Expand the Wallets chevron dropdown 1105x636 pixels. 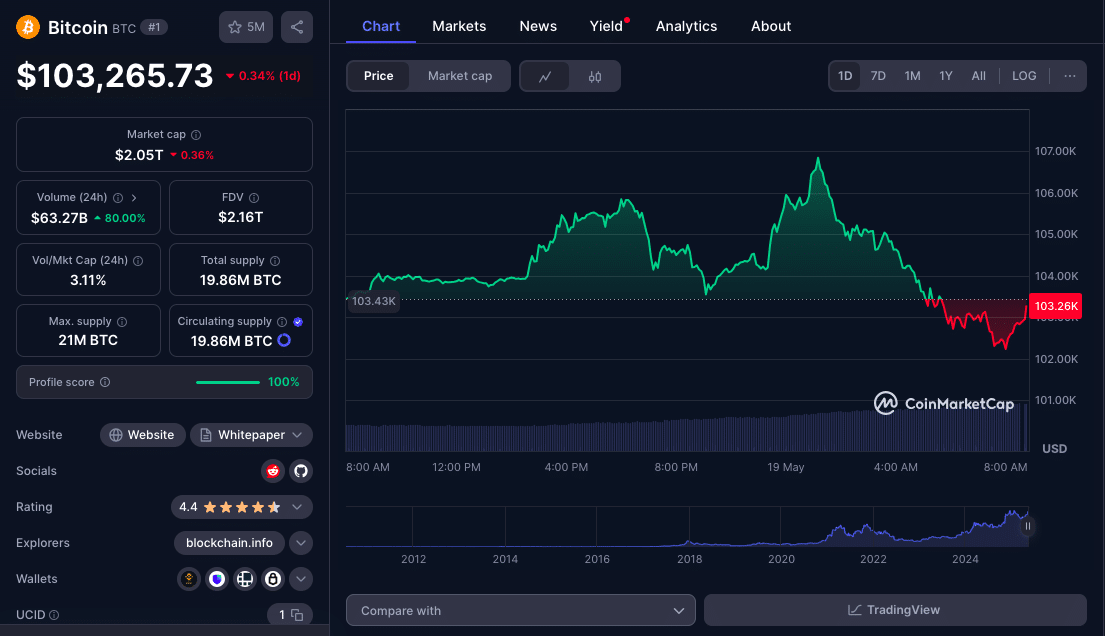301,579
